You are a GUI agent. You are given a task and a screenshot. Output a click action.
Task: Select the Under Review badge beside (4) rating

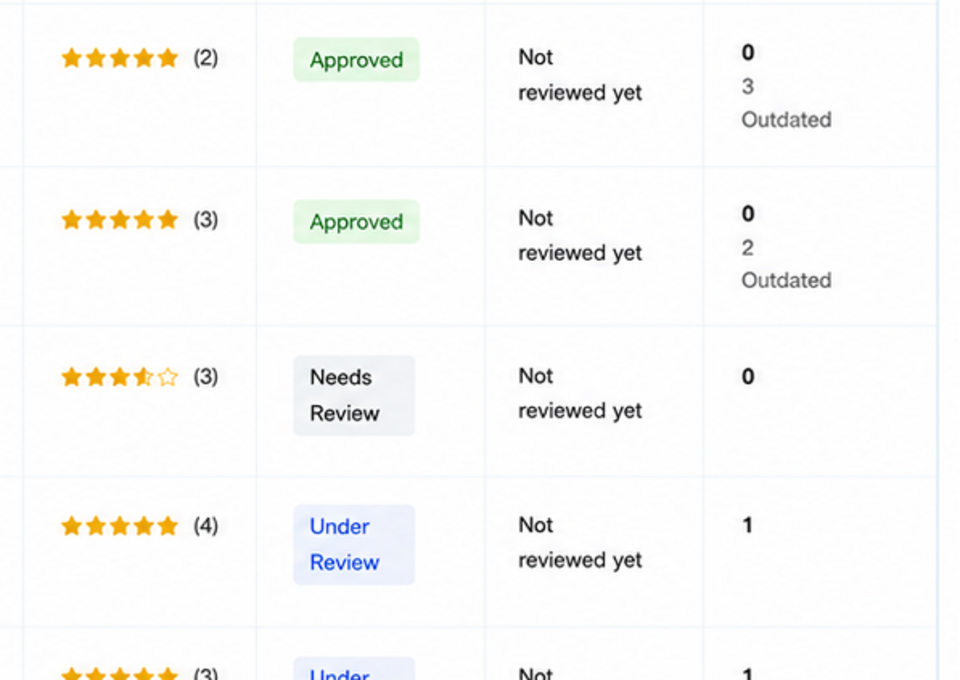click(354, 545)
